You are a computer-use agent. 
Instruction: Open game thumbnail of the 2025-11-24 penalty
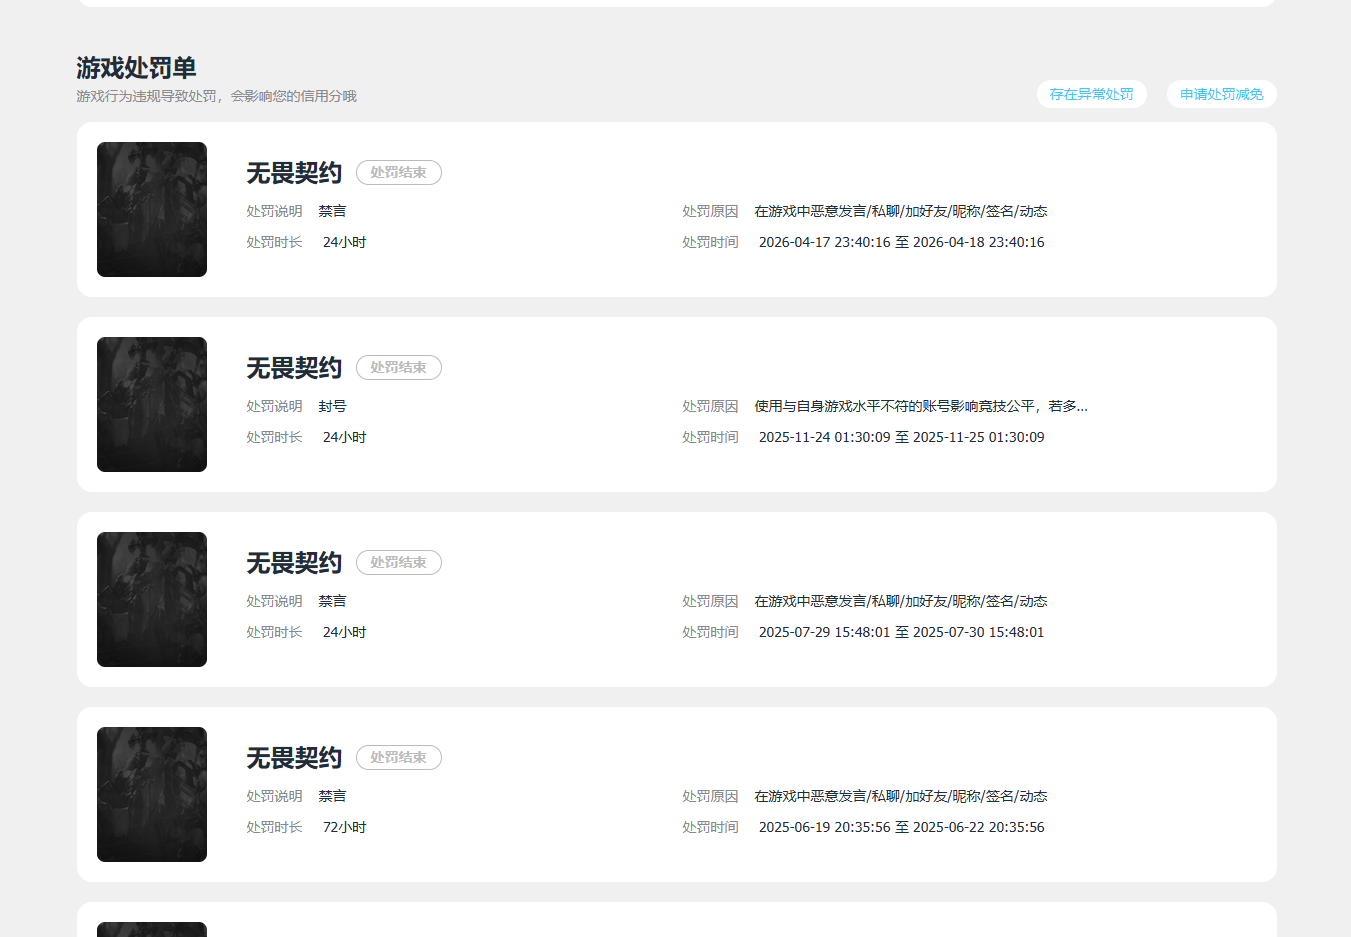(x=152, y=404)
